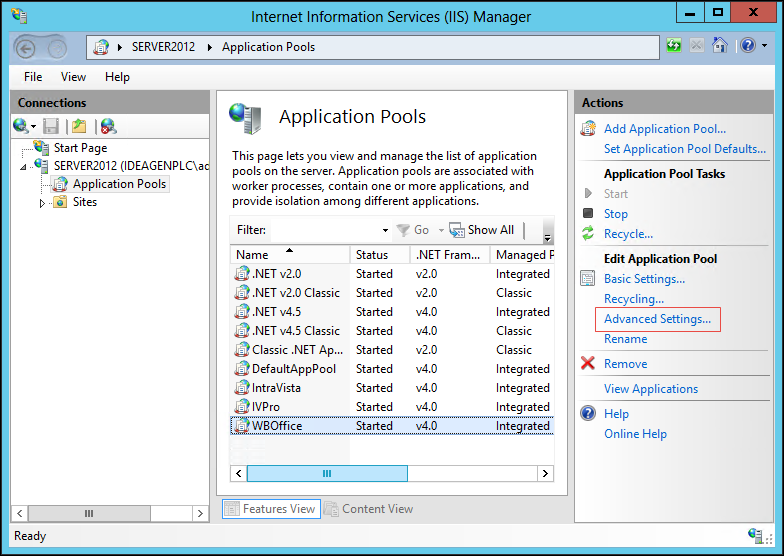Image resolution: width=784 pixels, height=556 pixels.
Task: Select the WBOffice application pool row
Action: (392, 426)
